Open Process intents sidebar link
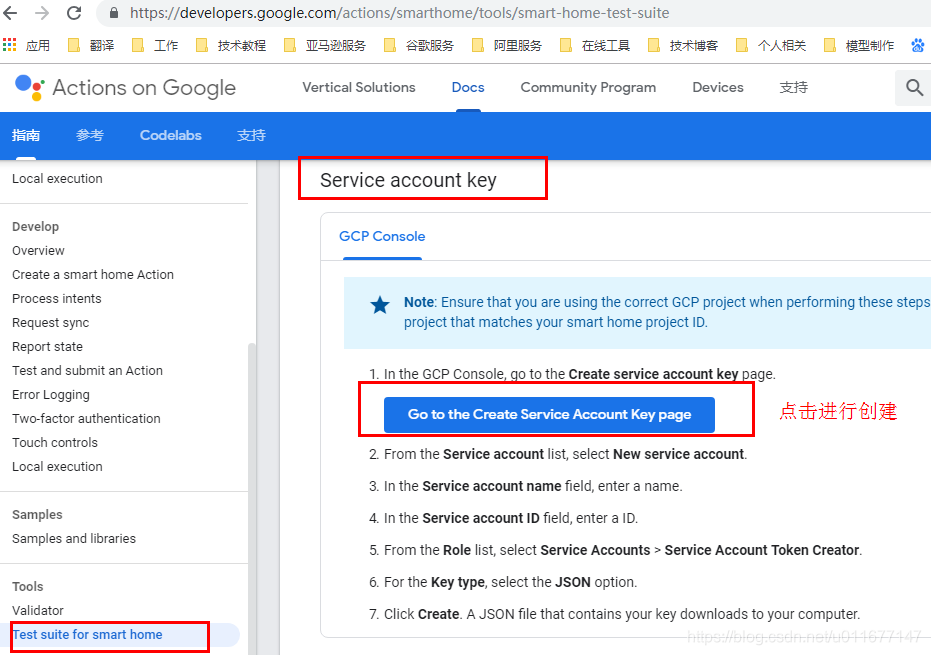The width and height of the screenshot is (931, 655). pyautogui.click(x=56, y=299)
